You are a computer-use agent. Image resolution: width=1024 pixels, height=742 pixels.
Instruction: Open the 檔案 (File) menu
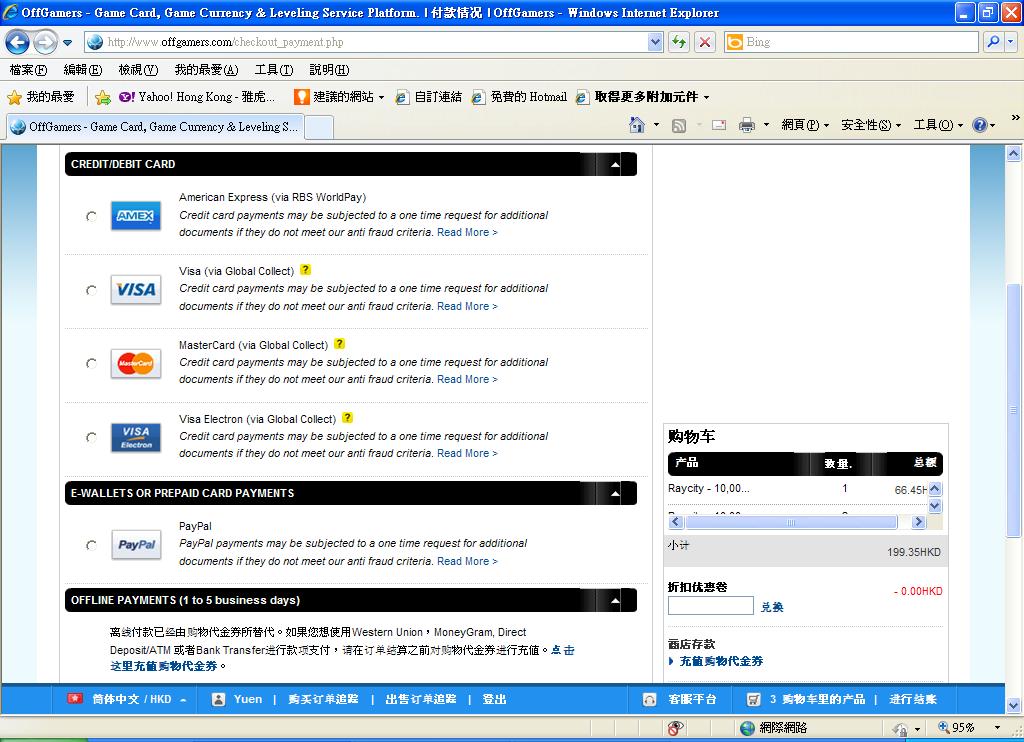click(x=28, y=70)
